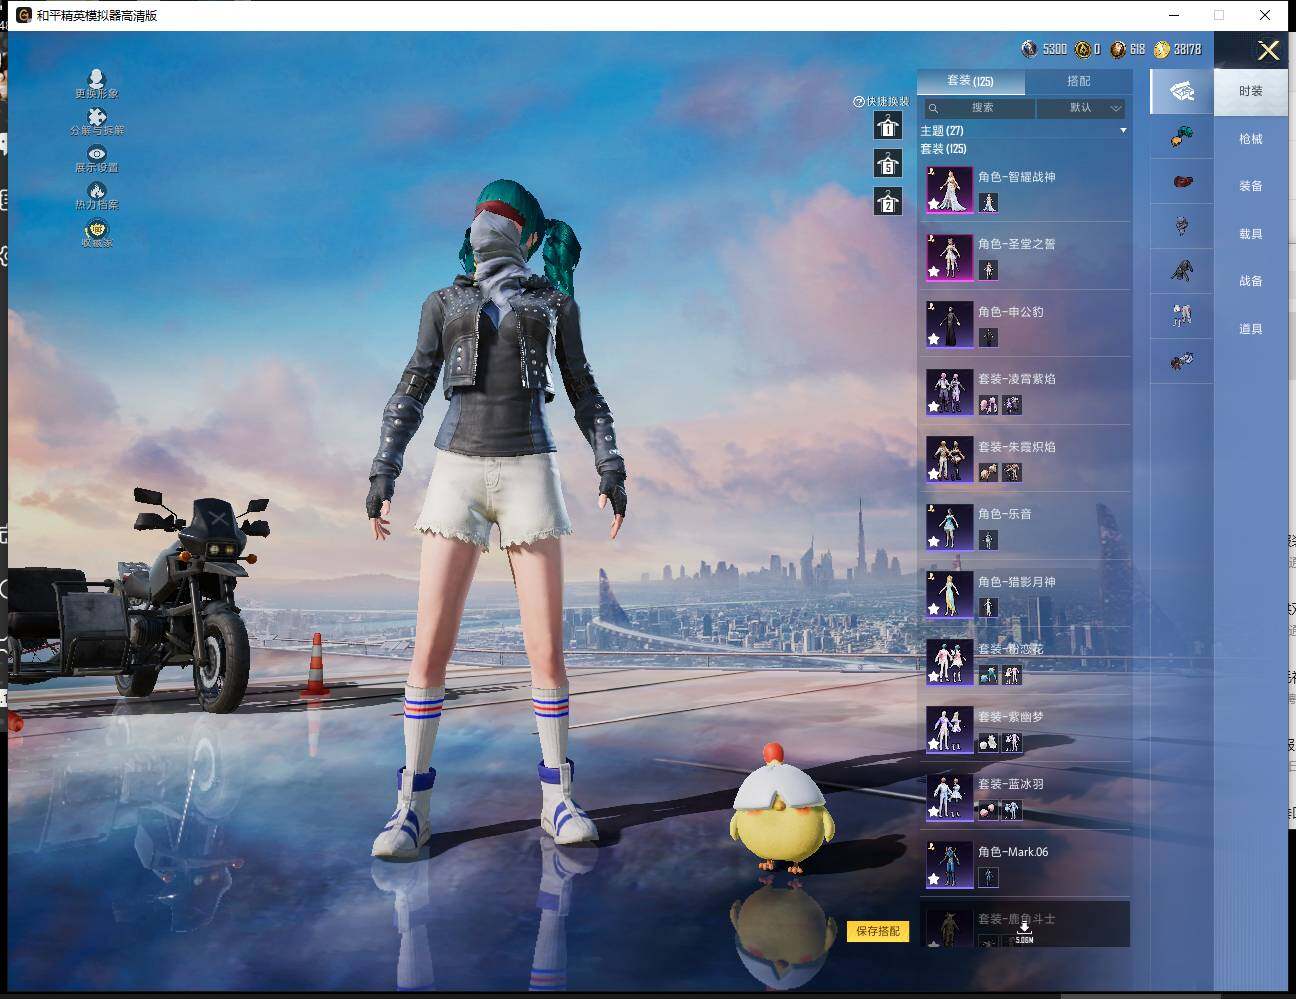1296x999 pixels.
Task: Switch to quick outfit slot 2
Action: point(888,201)
